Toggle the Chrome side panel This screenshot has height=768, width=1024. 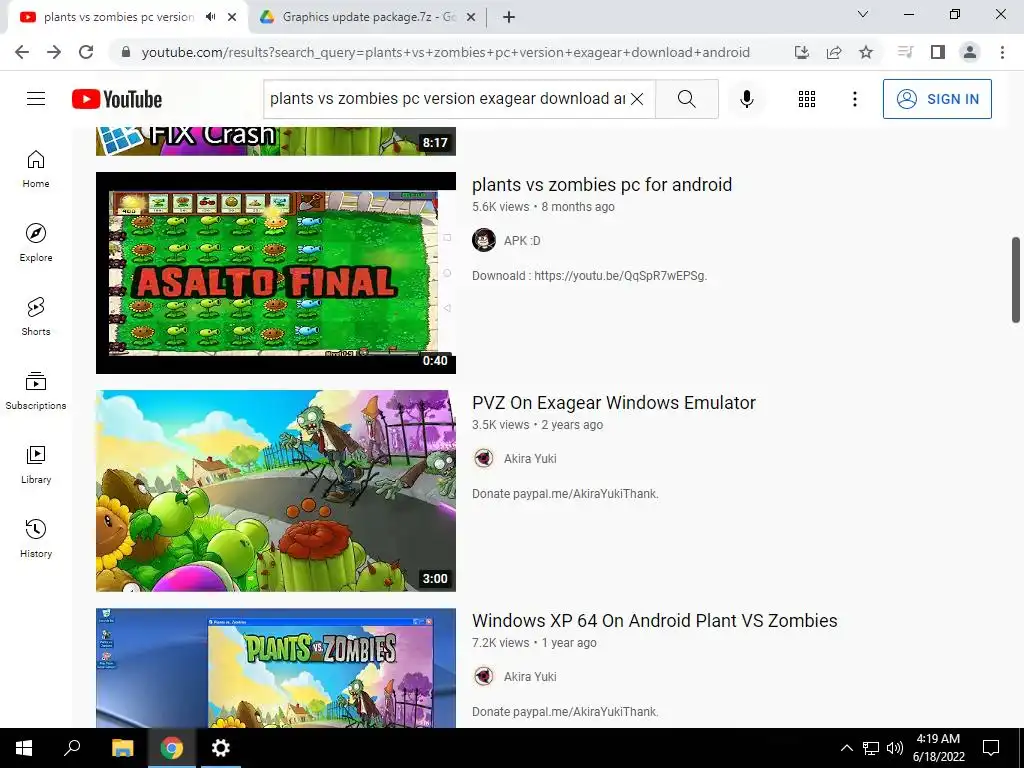[x=938, y=52]
